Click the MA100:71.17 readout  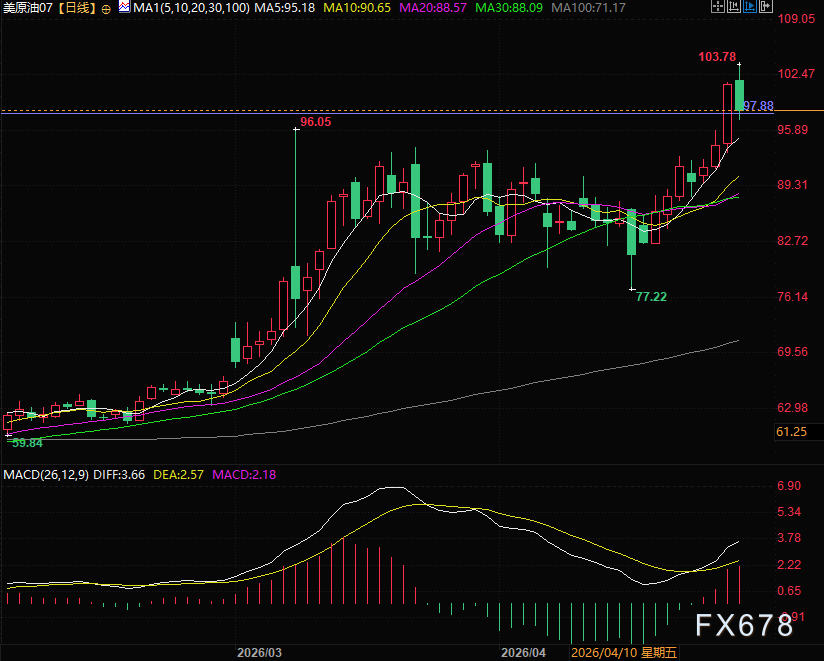point(588,8)
